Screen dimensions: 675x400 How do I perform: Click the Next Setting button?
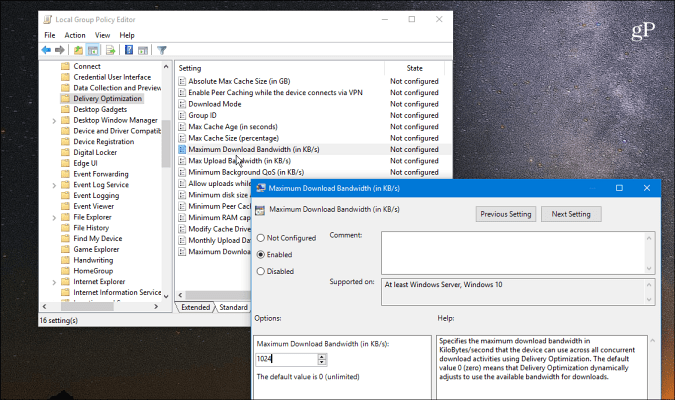(571, 214)
